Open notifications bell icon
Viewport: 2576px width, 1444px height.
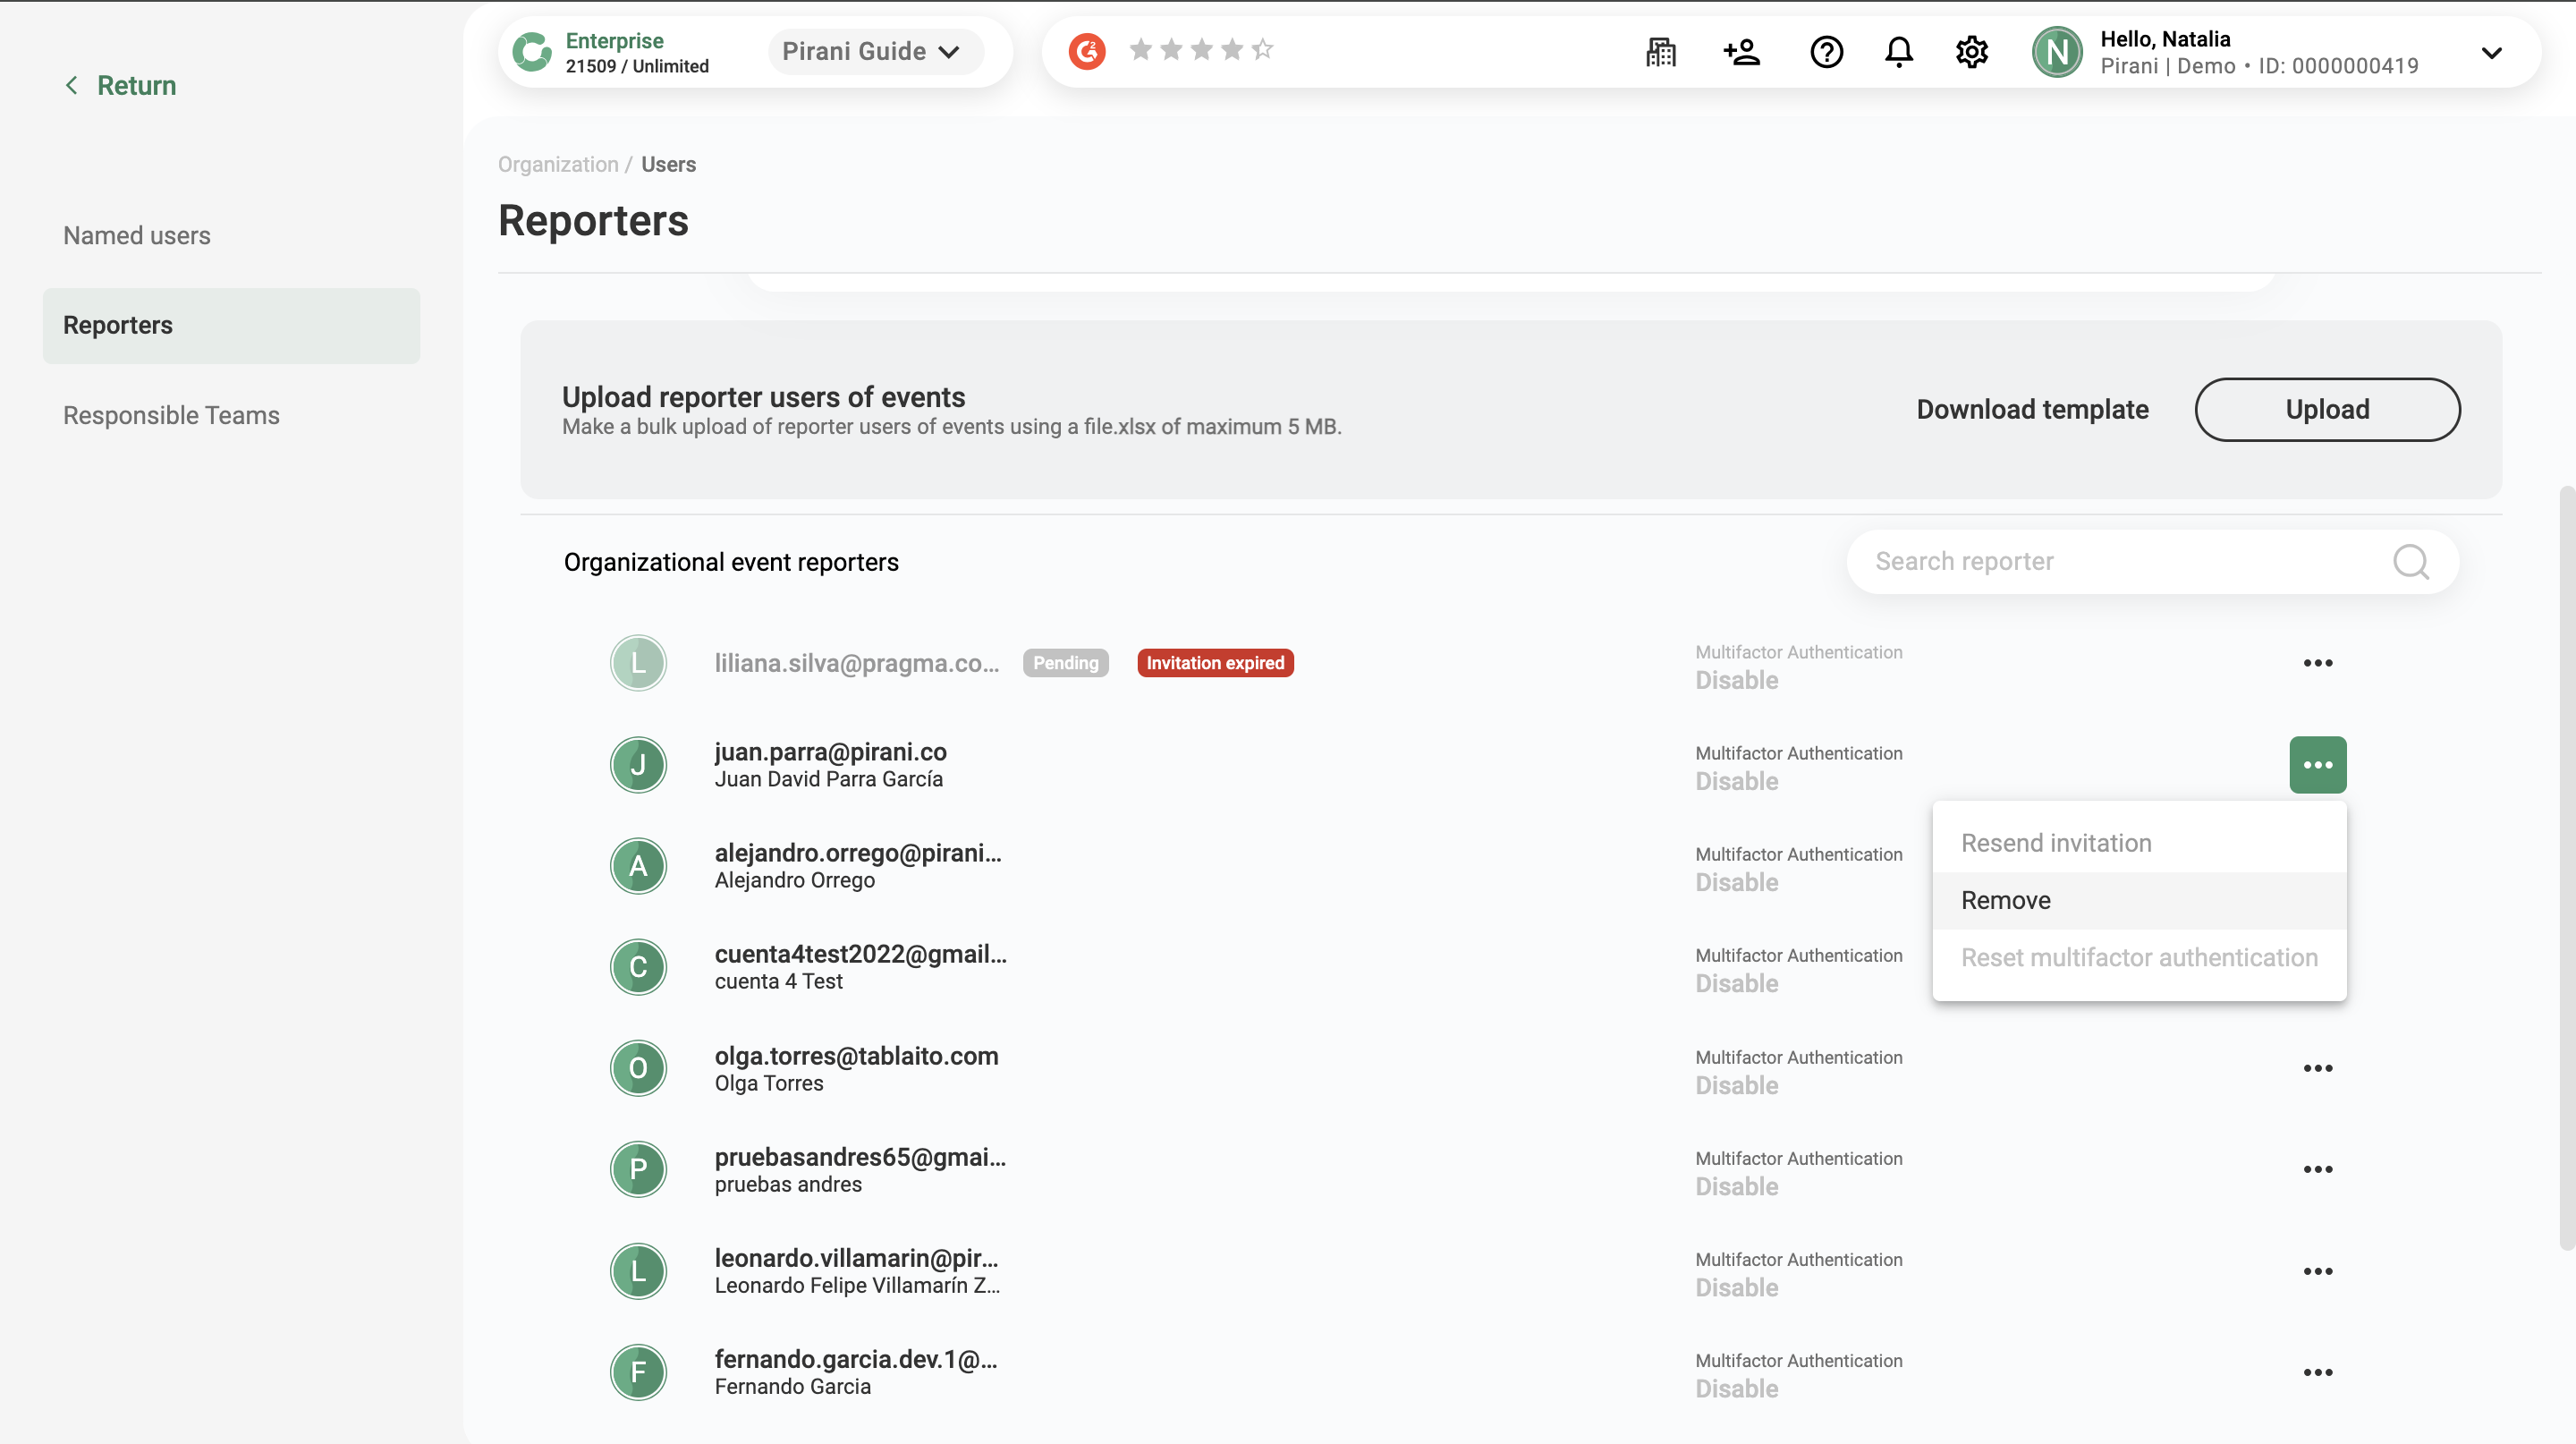point(1898,51)
